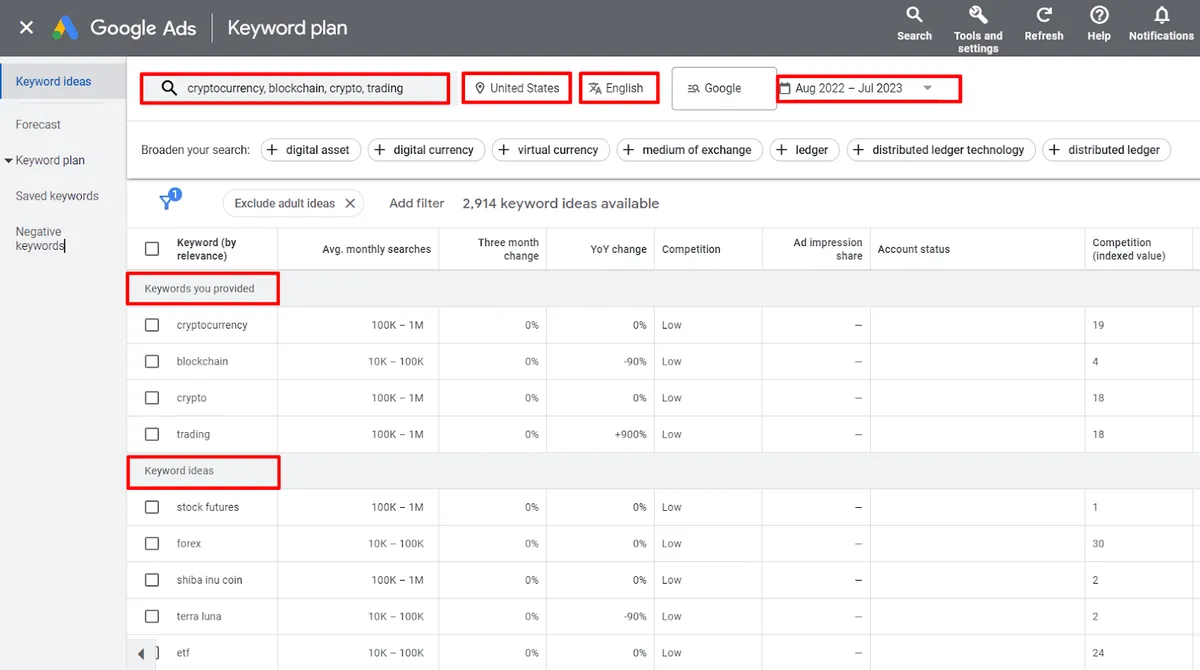Check the blockchain keyword row
The width and height of the screenshot is (1200, 670).
(152, 361)
